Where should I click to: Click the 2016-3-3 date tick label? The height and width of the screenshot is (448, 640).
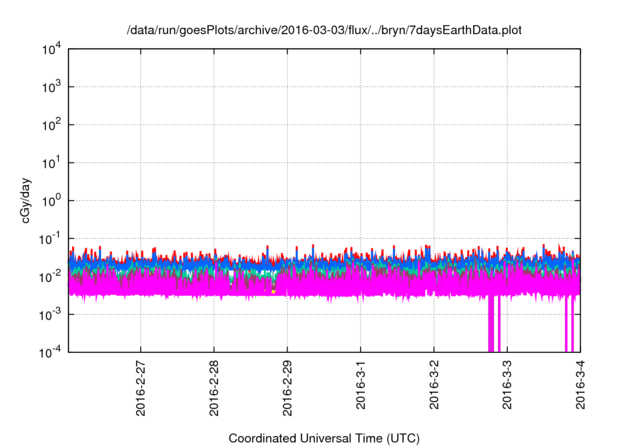[507, 384]
